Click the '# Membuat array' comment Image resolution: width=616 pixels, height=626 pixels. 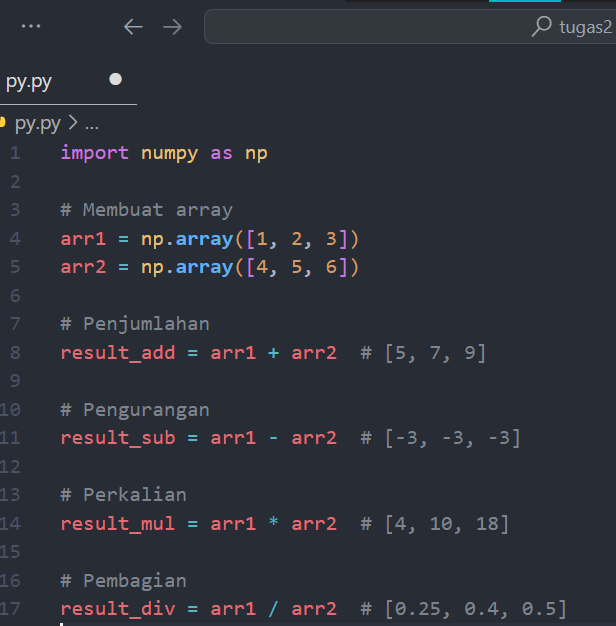pos(147,210)
